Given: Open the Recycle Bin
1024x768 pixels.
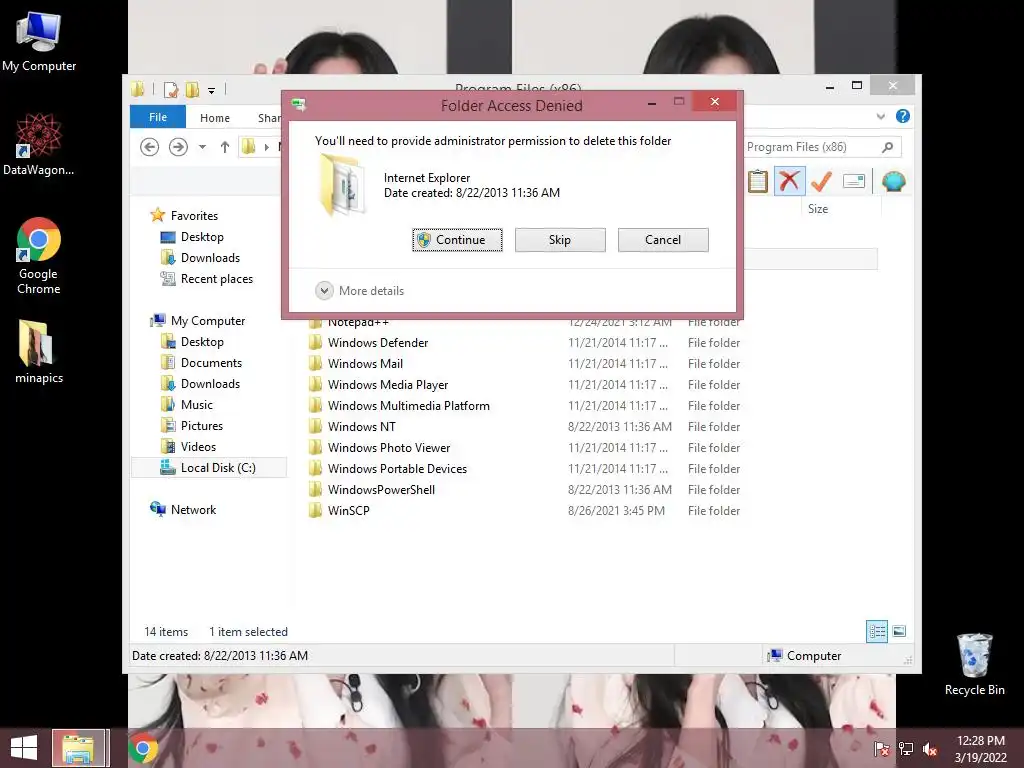Looking at the screenshot, I should pos(974,664).
